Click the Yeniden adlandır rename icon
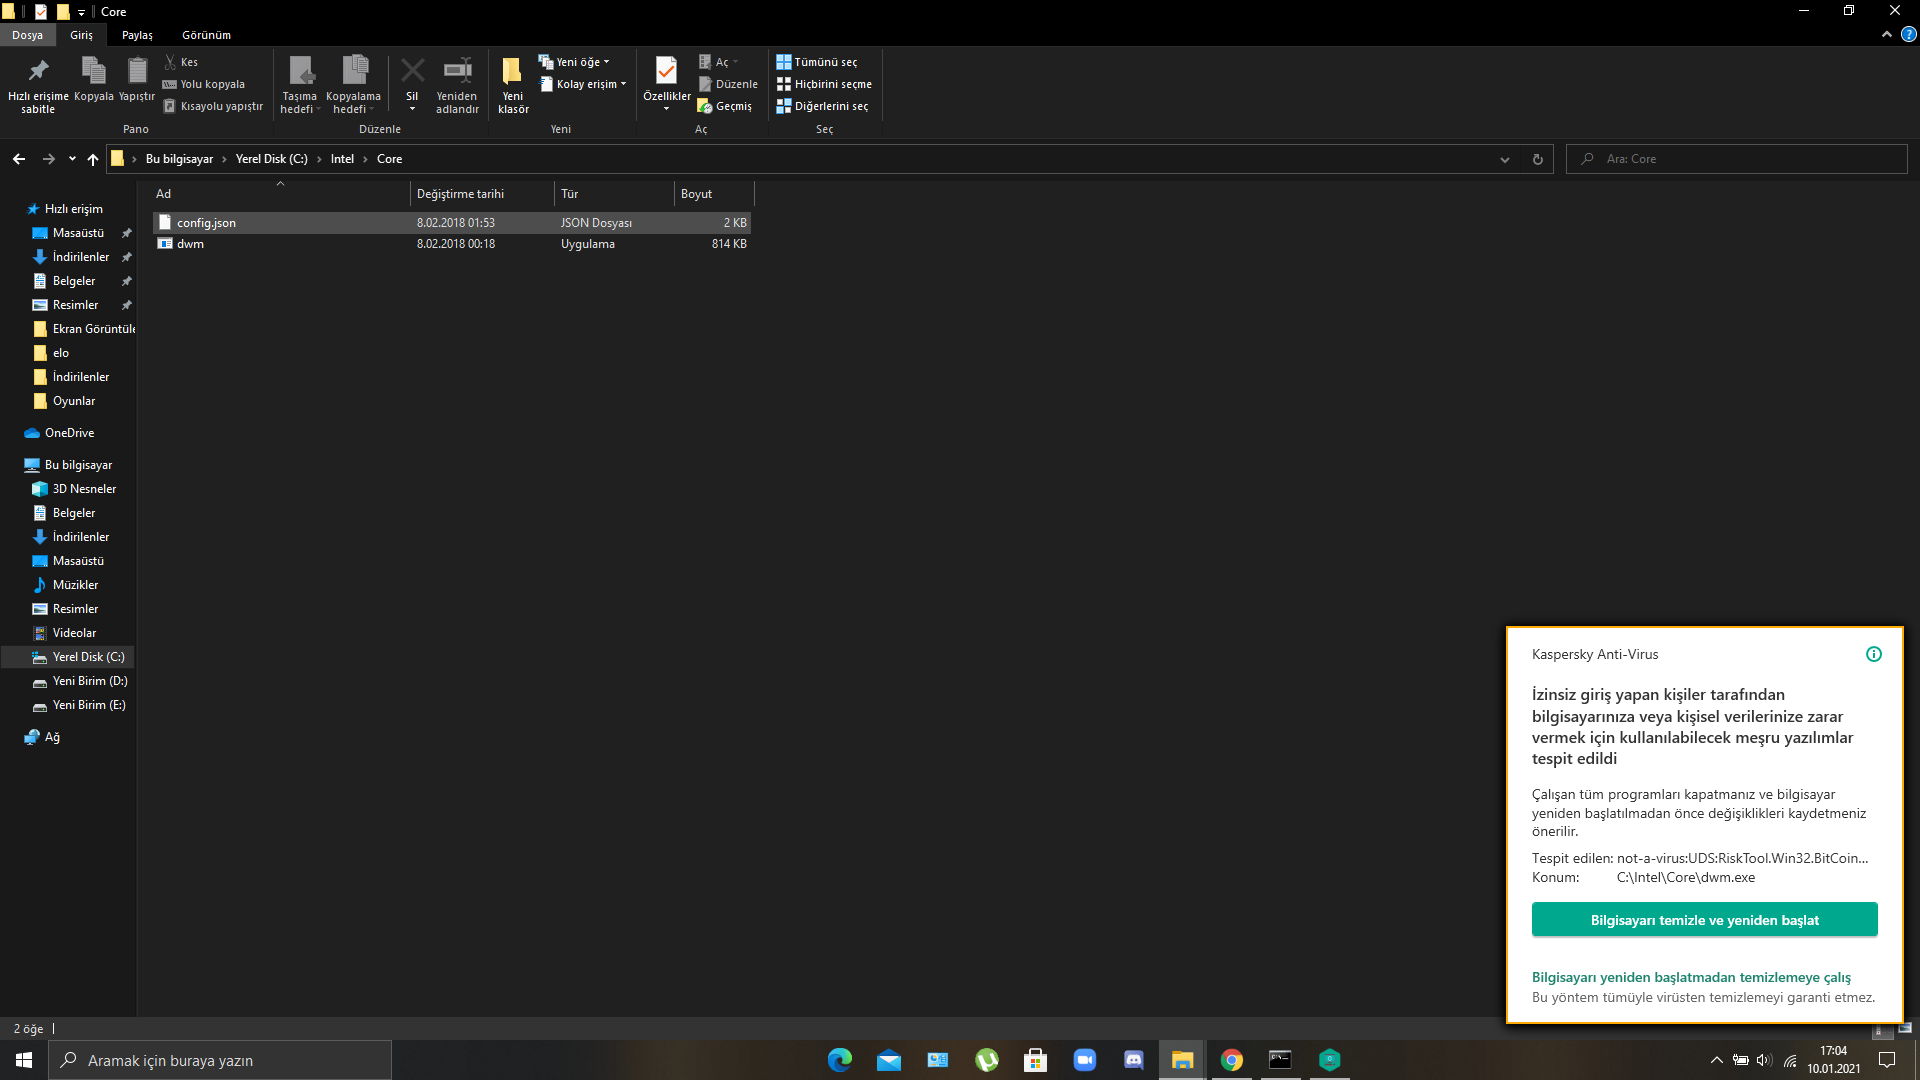Screen dimensions: 1920x1080 [457, 71]
